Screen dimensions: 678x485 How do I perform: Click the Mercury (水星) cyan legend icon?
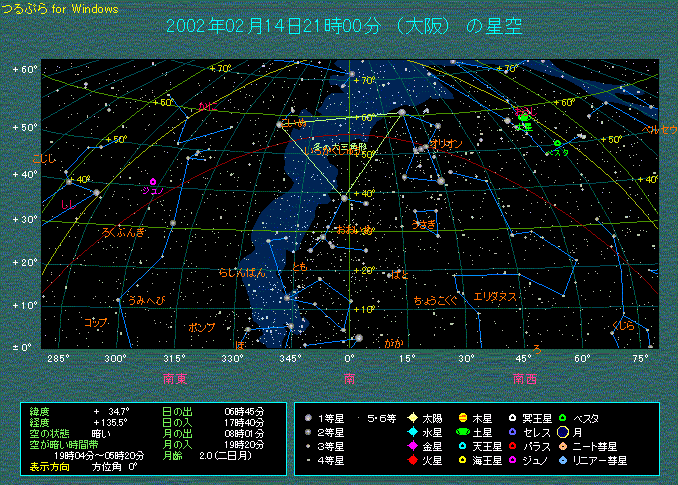click(412, 432)
